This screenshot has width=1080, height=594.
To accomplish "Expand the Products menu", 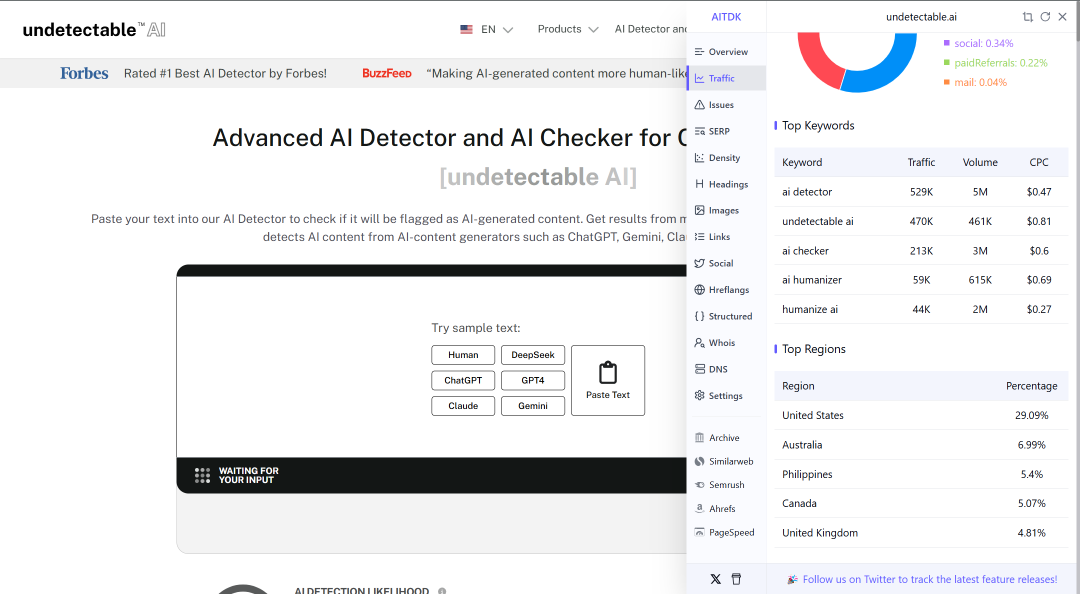I will tap(568, 30).
